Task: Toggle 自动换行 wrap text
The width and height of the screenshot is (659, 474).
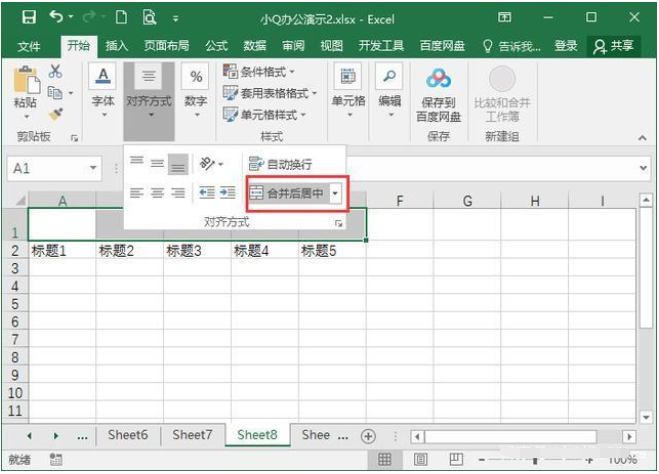Action: pos(281,164)
